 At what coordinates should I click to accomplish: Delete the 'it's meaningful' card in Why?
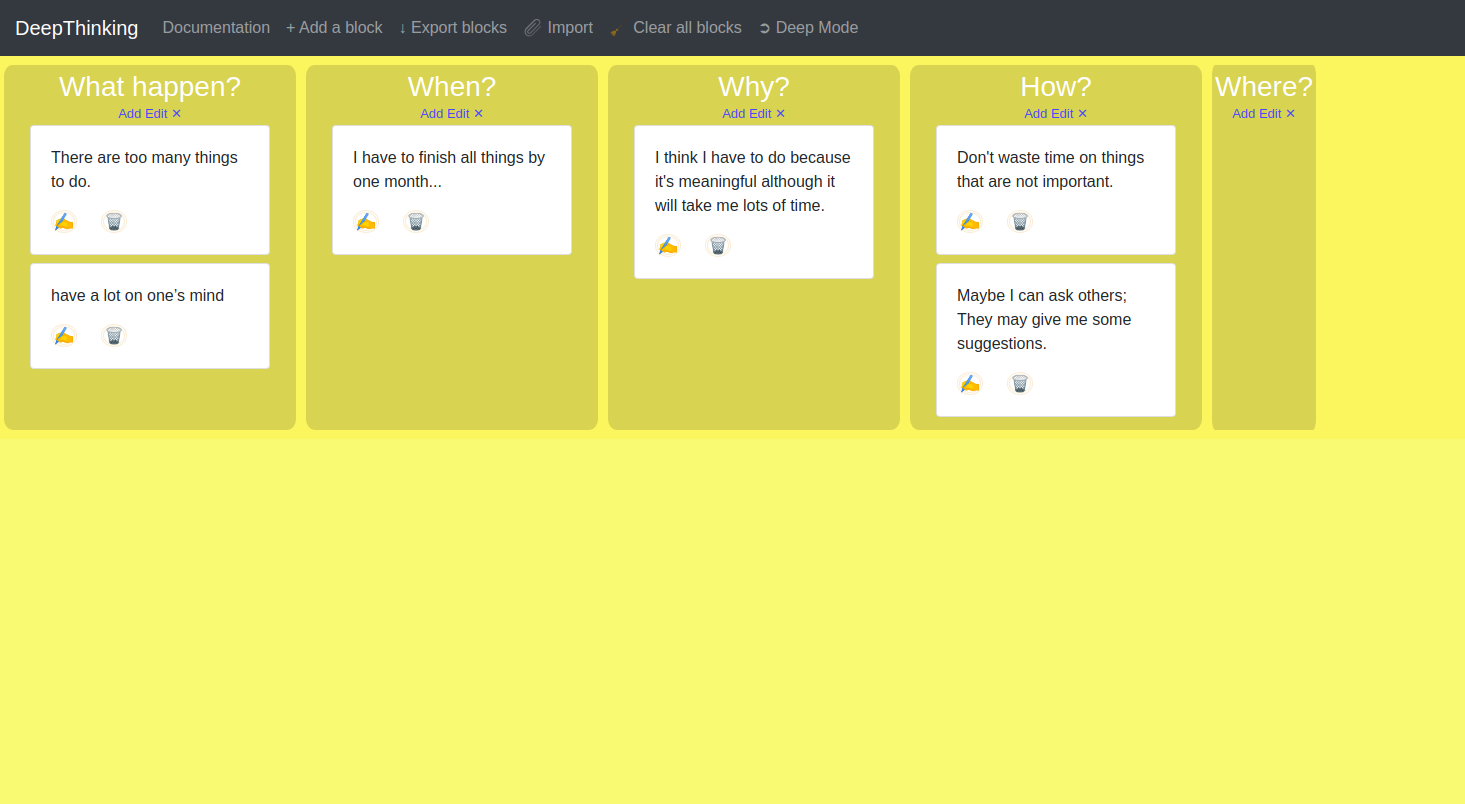pyautogui.click(x=718, y=246)
